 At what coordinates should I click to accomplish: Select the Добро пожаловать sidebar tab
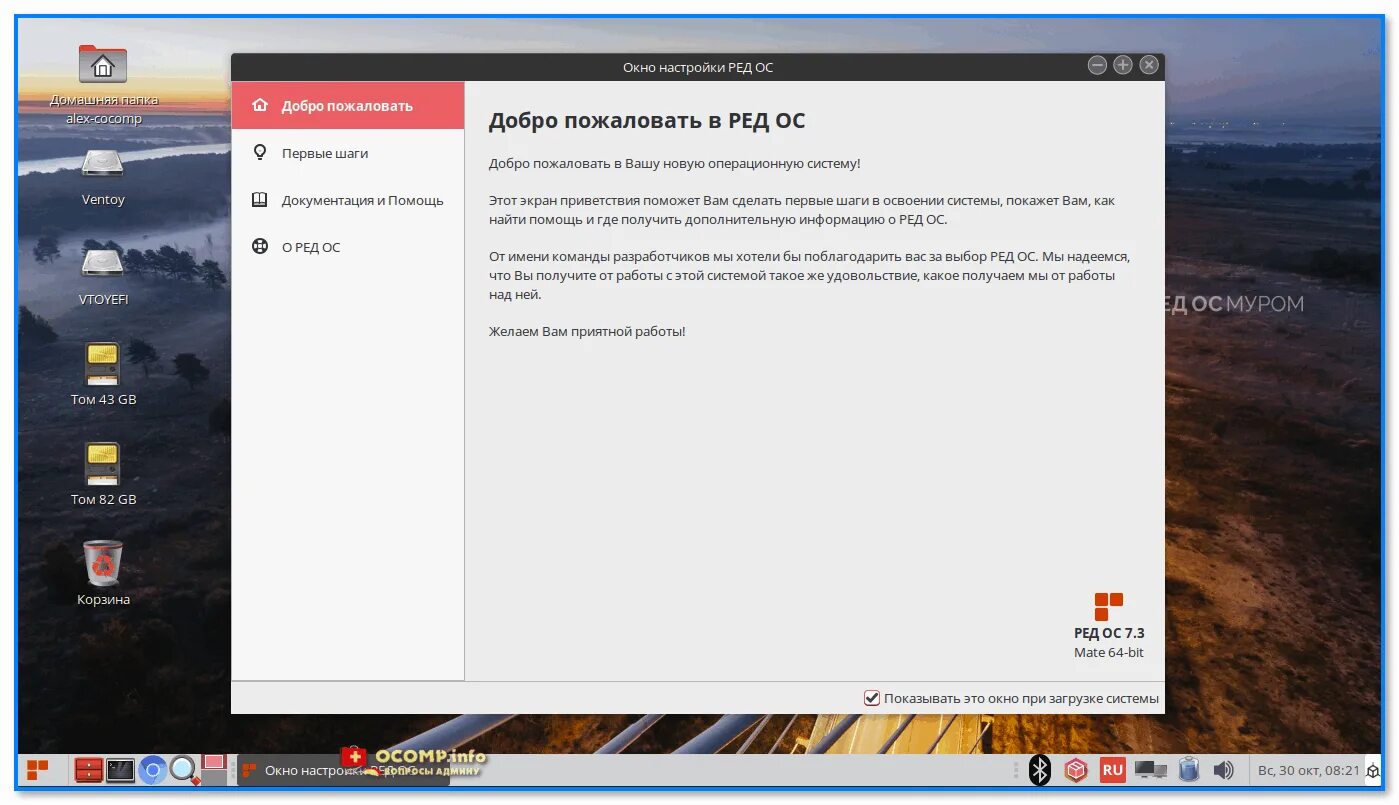[x=348, y=106]
